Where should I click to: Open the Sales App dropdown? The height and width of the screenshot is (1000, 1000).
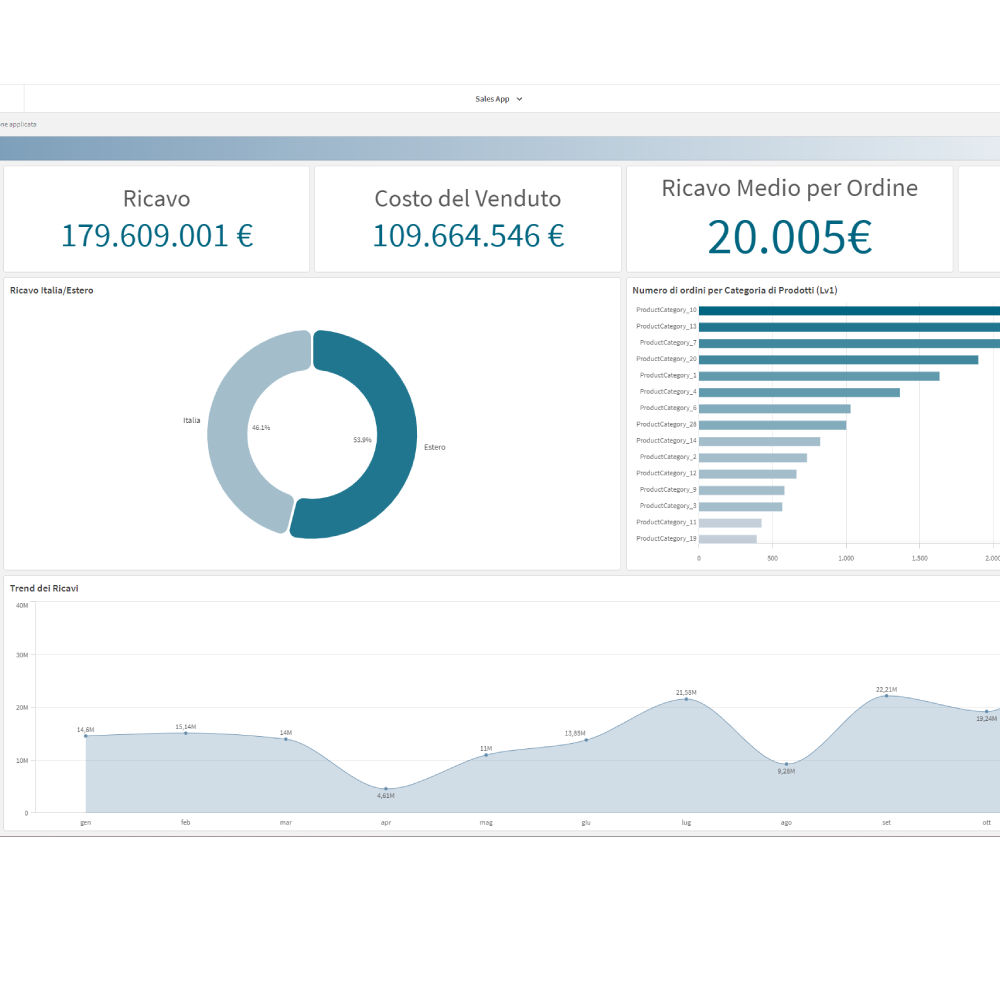click(x=499, y=98)
